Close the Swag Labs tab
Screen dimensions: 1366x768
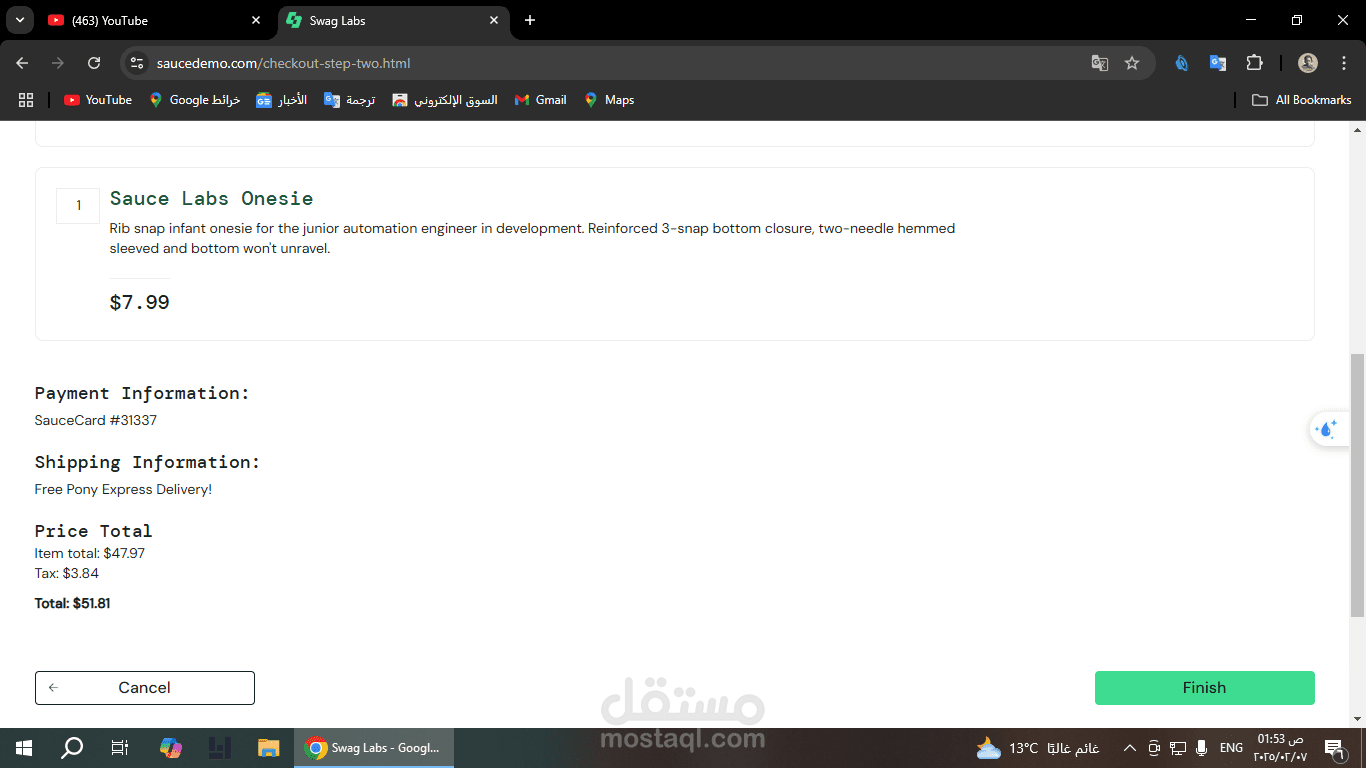coord(493,20)
